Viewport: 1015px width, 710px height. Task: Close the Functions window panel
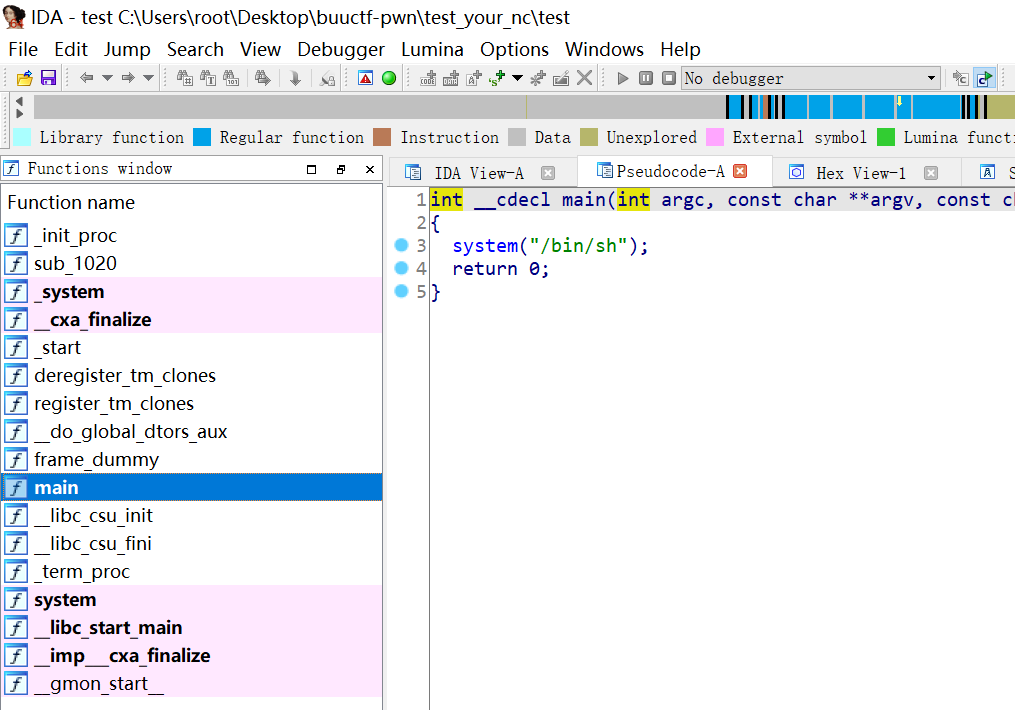pyautogui.click(x=370, y=170)
